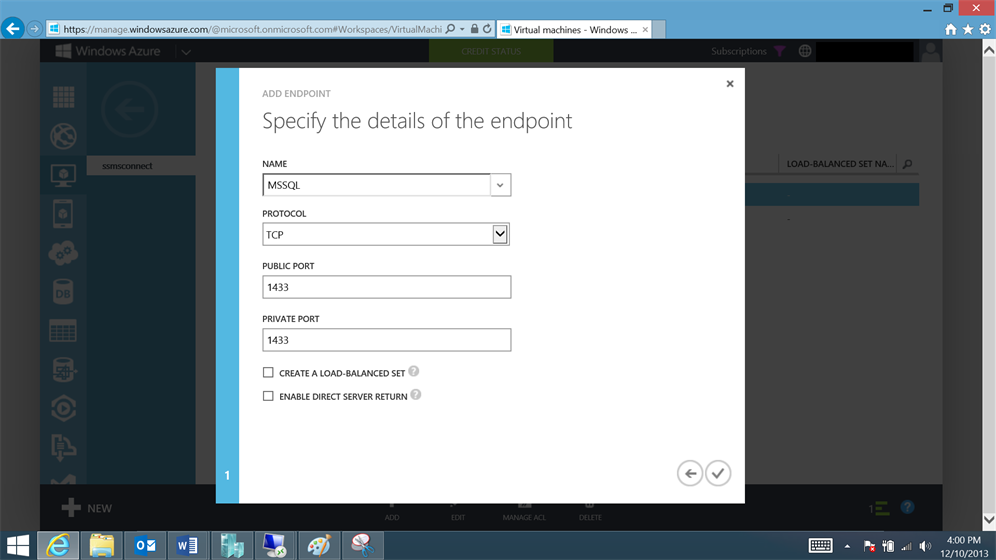Switch to the Virtual machines browser tab
Image resolution: width=996 pixels, height=560 pixels.
pyautogui.click(x=574, y=29)
